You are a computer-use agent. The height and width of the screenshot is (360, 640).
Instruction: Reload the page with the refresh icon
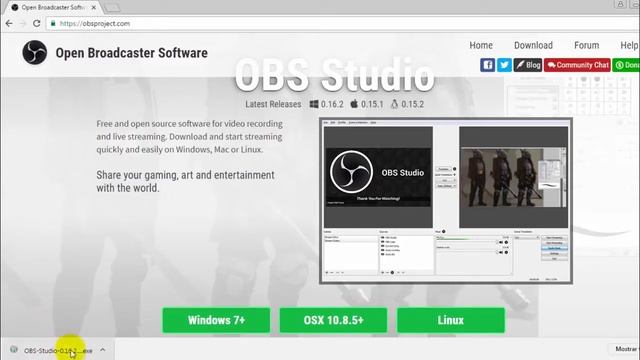[37, 24]
